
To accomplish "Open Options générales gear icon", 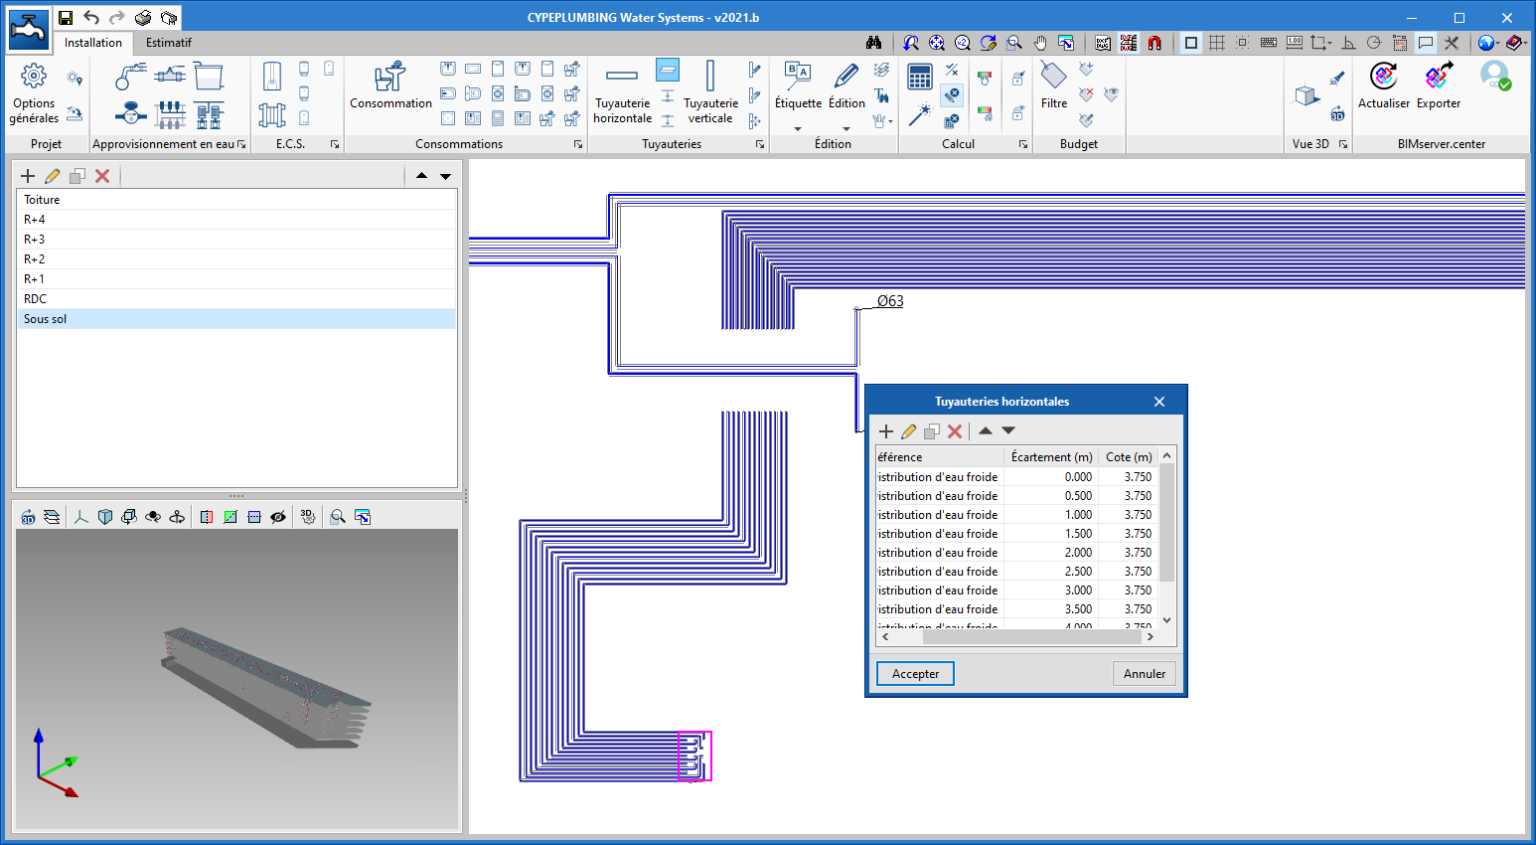I will 33,77.
